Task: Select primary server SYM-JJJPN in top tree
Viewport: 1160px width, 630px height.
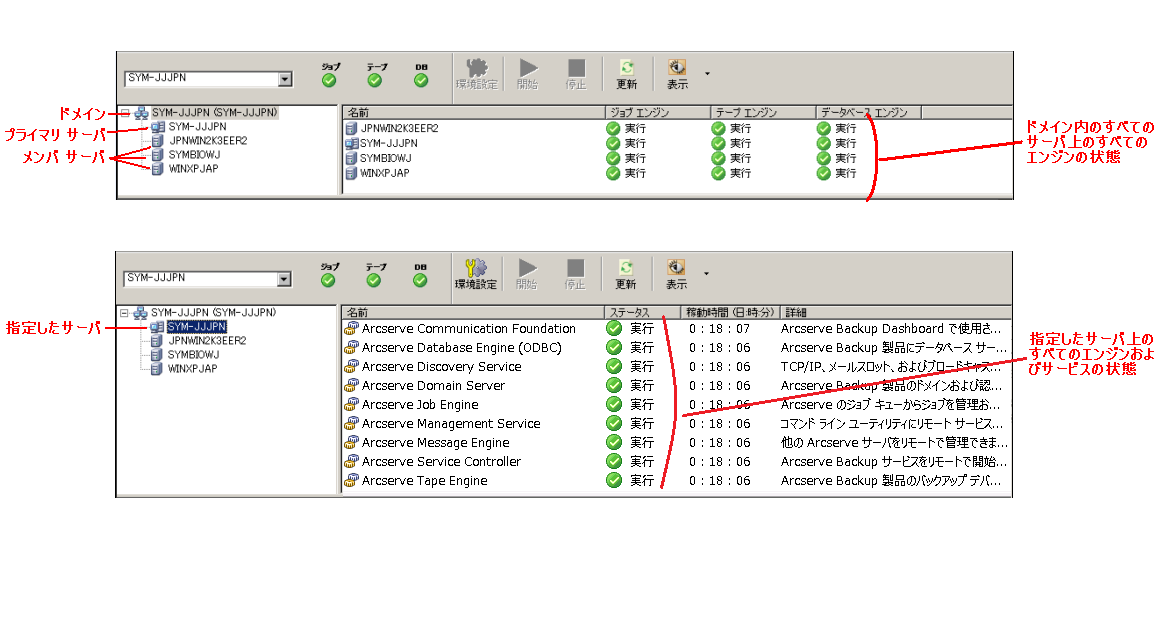Action: pos(198,127)
